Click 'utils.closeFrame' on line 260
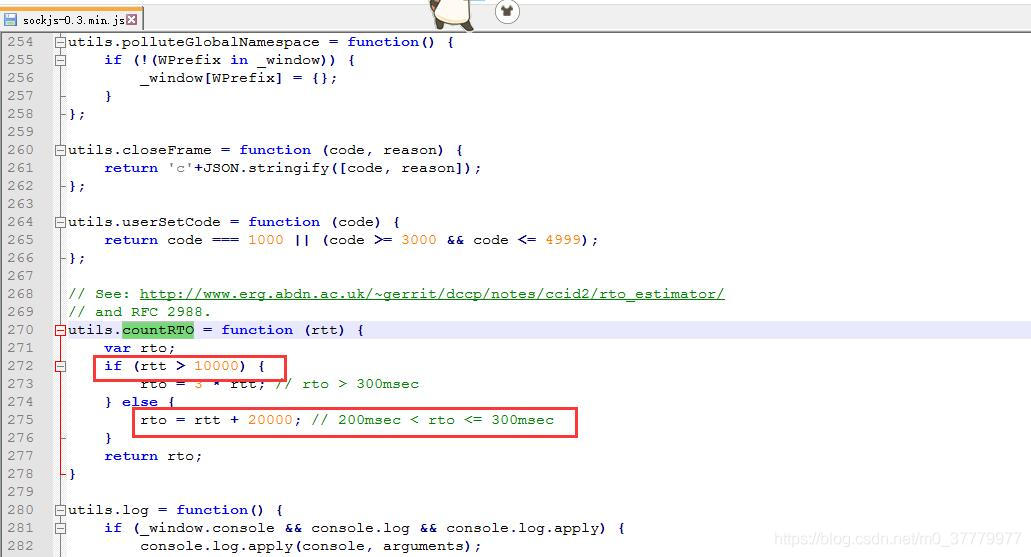The height and width of the screenshot is (557, 1031). coord(140,150)
